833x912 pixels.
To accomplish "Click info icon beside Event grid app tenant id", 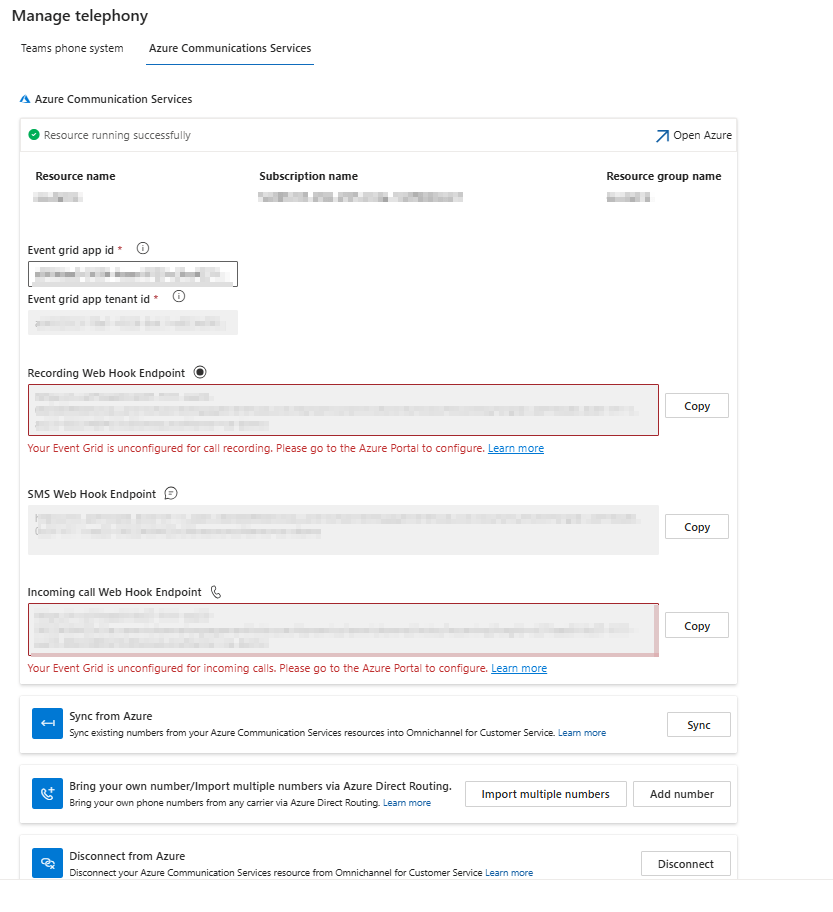I will (x=179, y=297).
